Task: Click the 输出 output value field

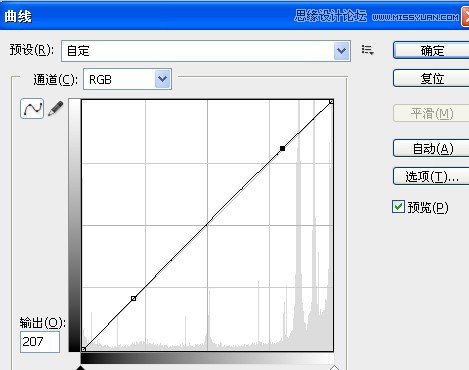Action: coord(40,342)
